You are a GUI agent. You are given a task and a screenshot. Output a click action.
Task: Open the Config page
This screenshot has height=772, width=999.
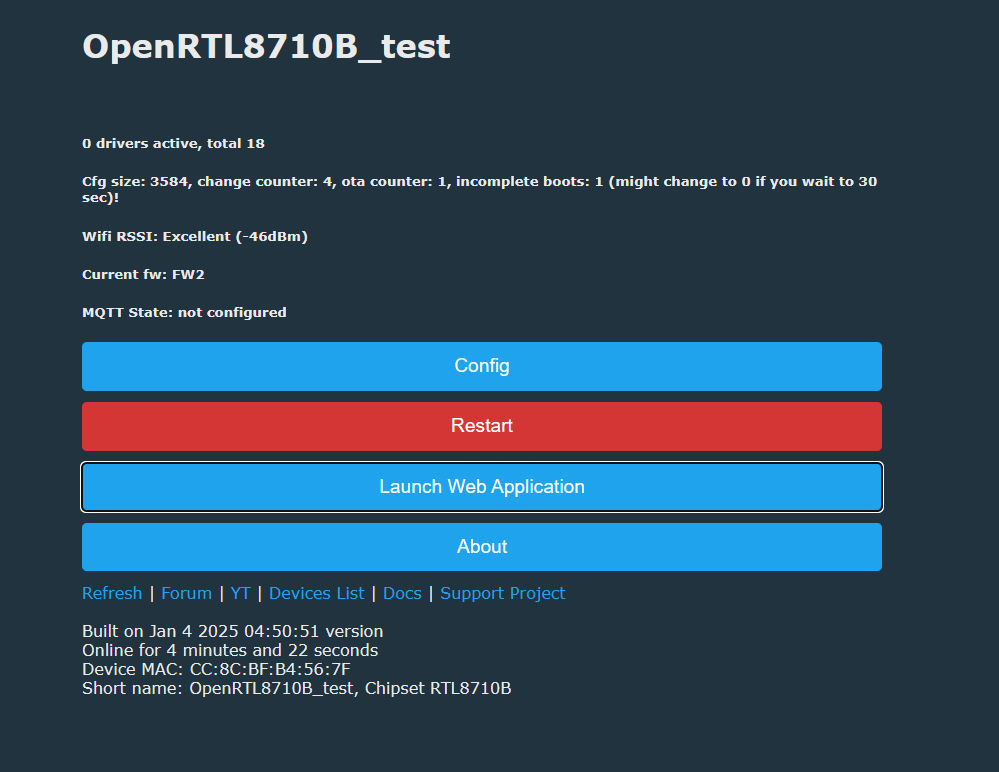[x=481, y=366]
